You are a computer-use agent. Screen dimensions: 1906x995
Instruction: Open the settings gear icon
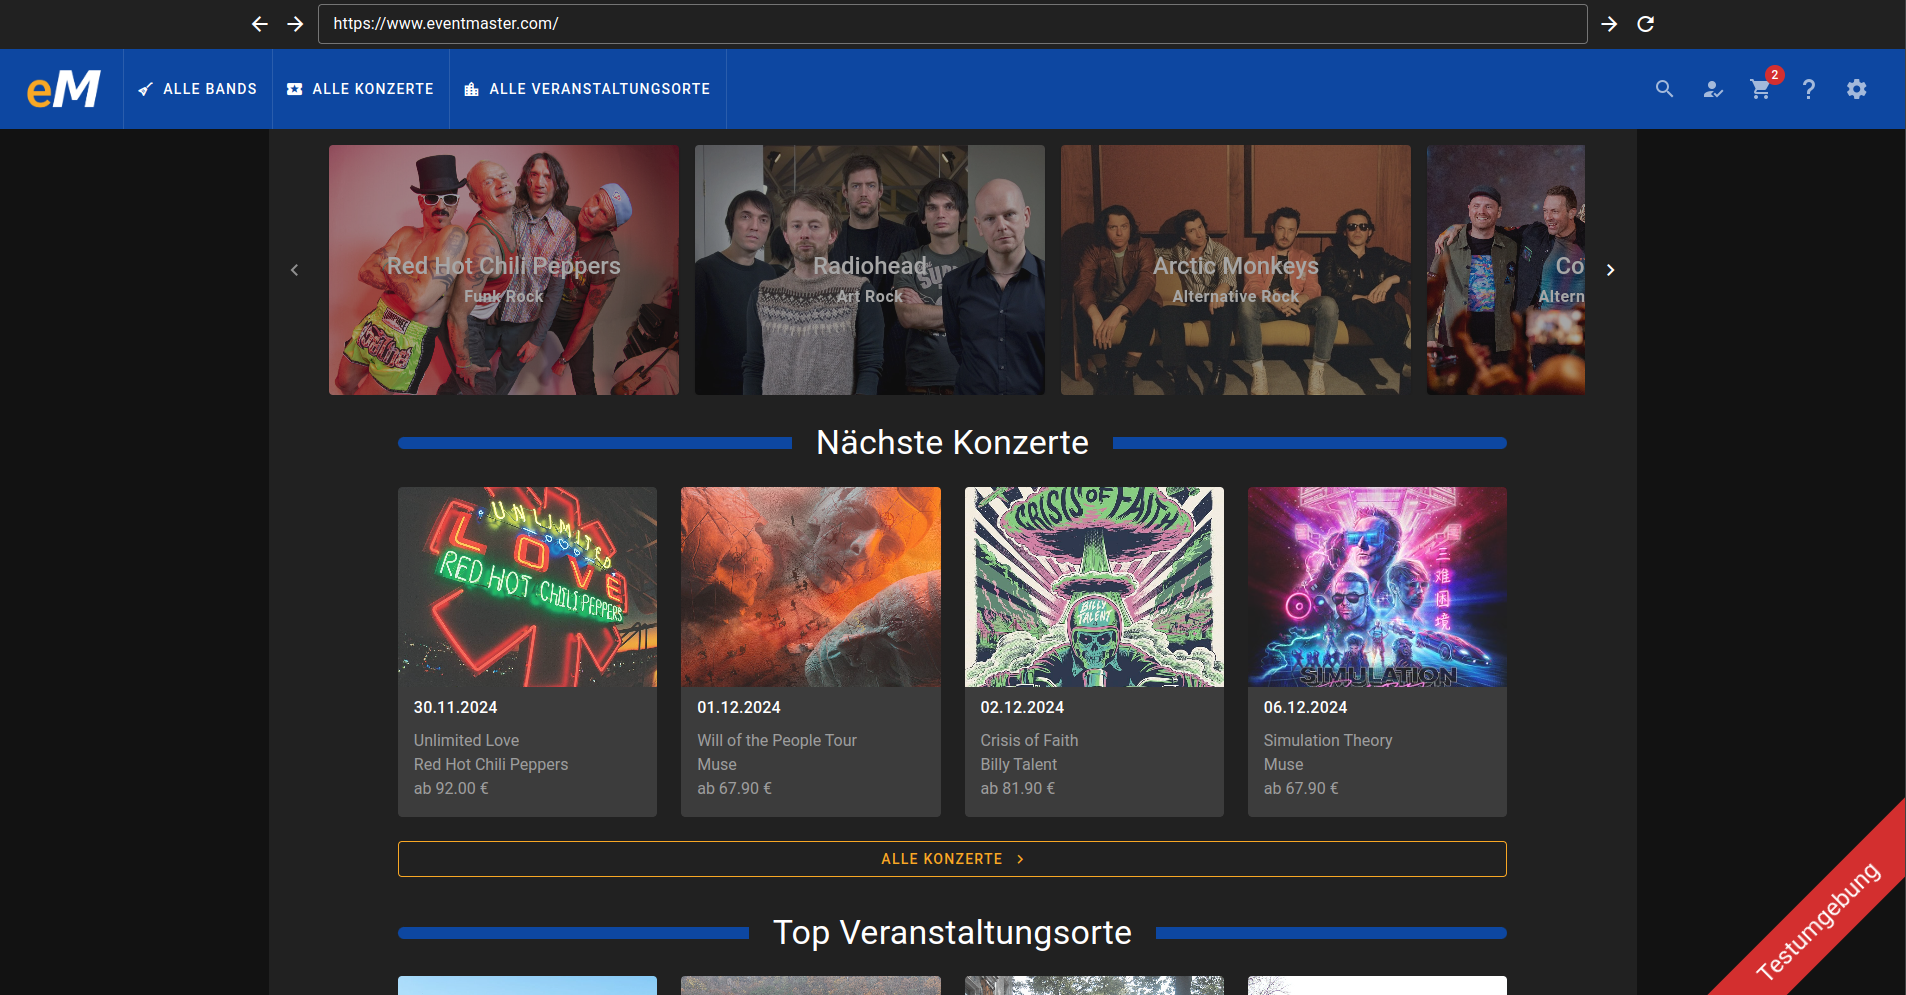(x=1856, y=89)
